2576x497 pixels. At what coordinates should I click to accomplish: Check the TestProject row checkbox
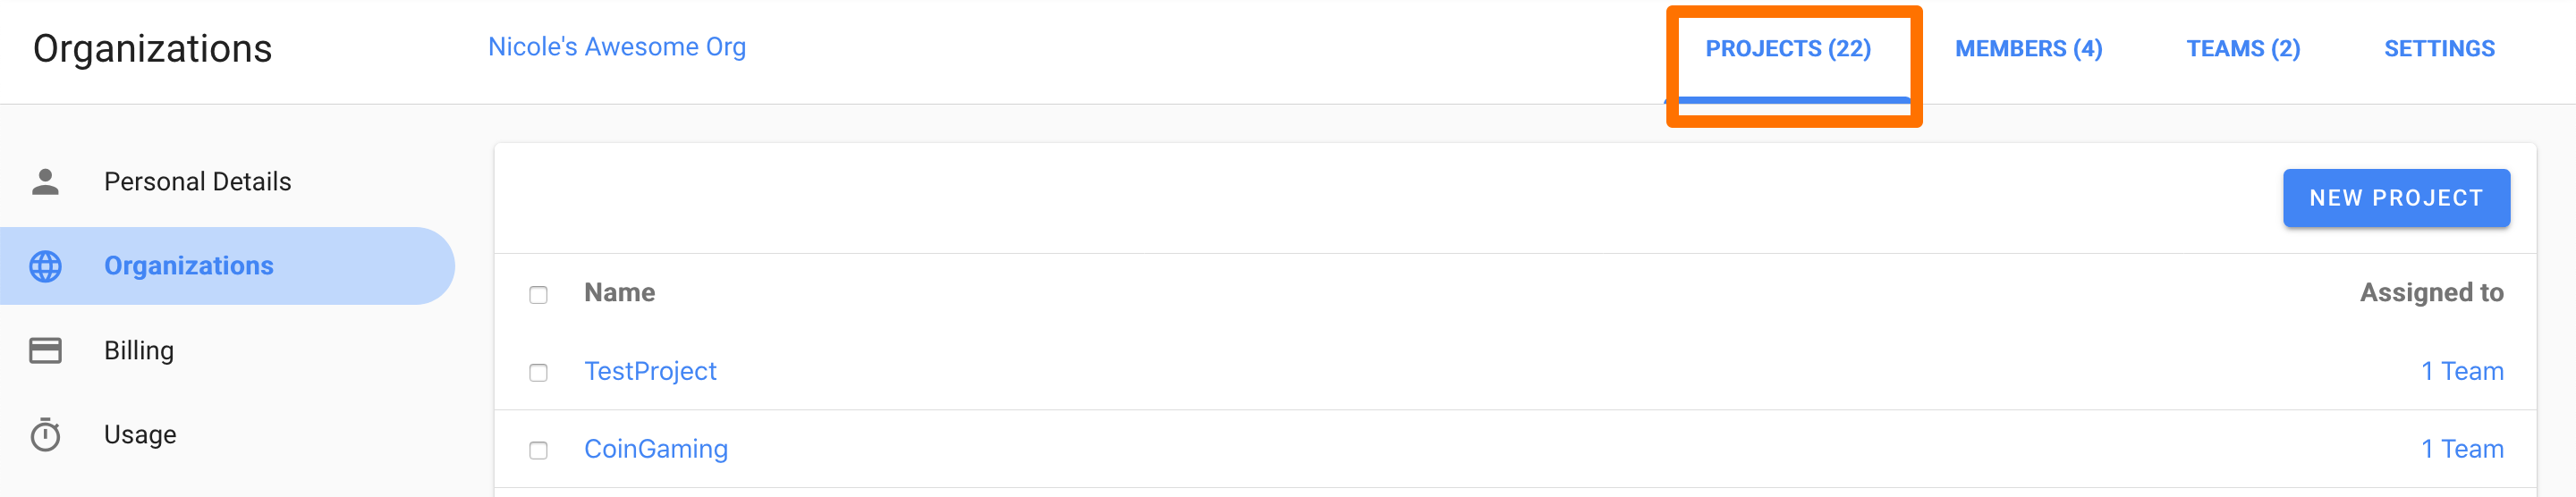(538, 372)
